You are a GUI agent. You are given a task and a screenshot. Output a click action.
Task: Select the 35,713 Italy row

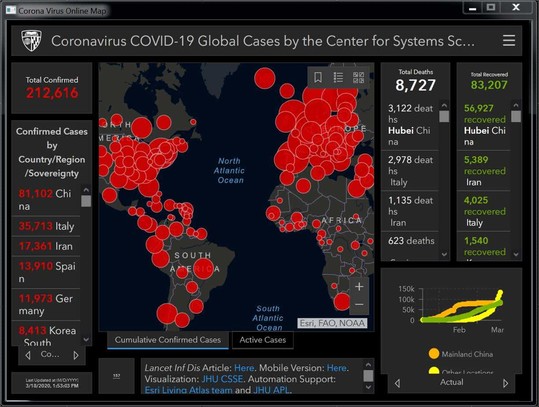(46, 226)
